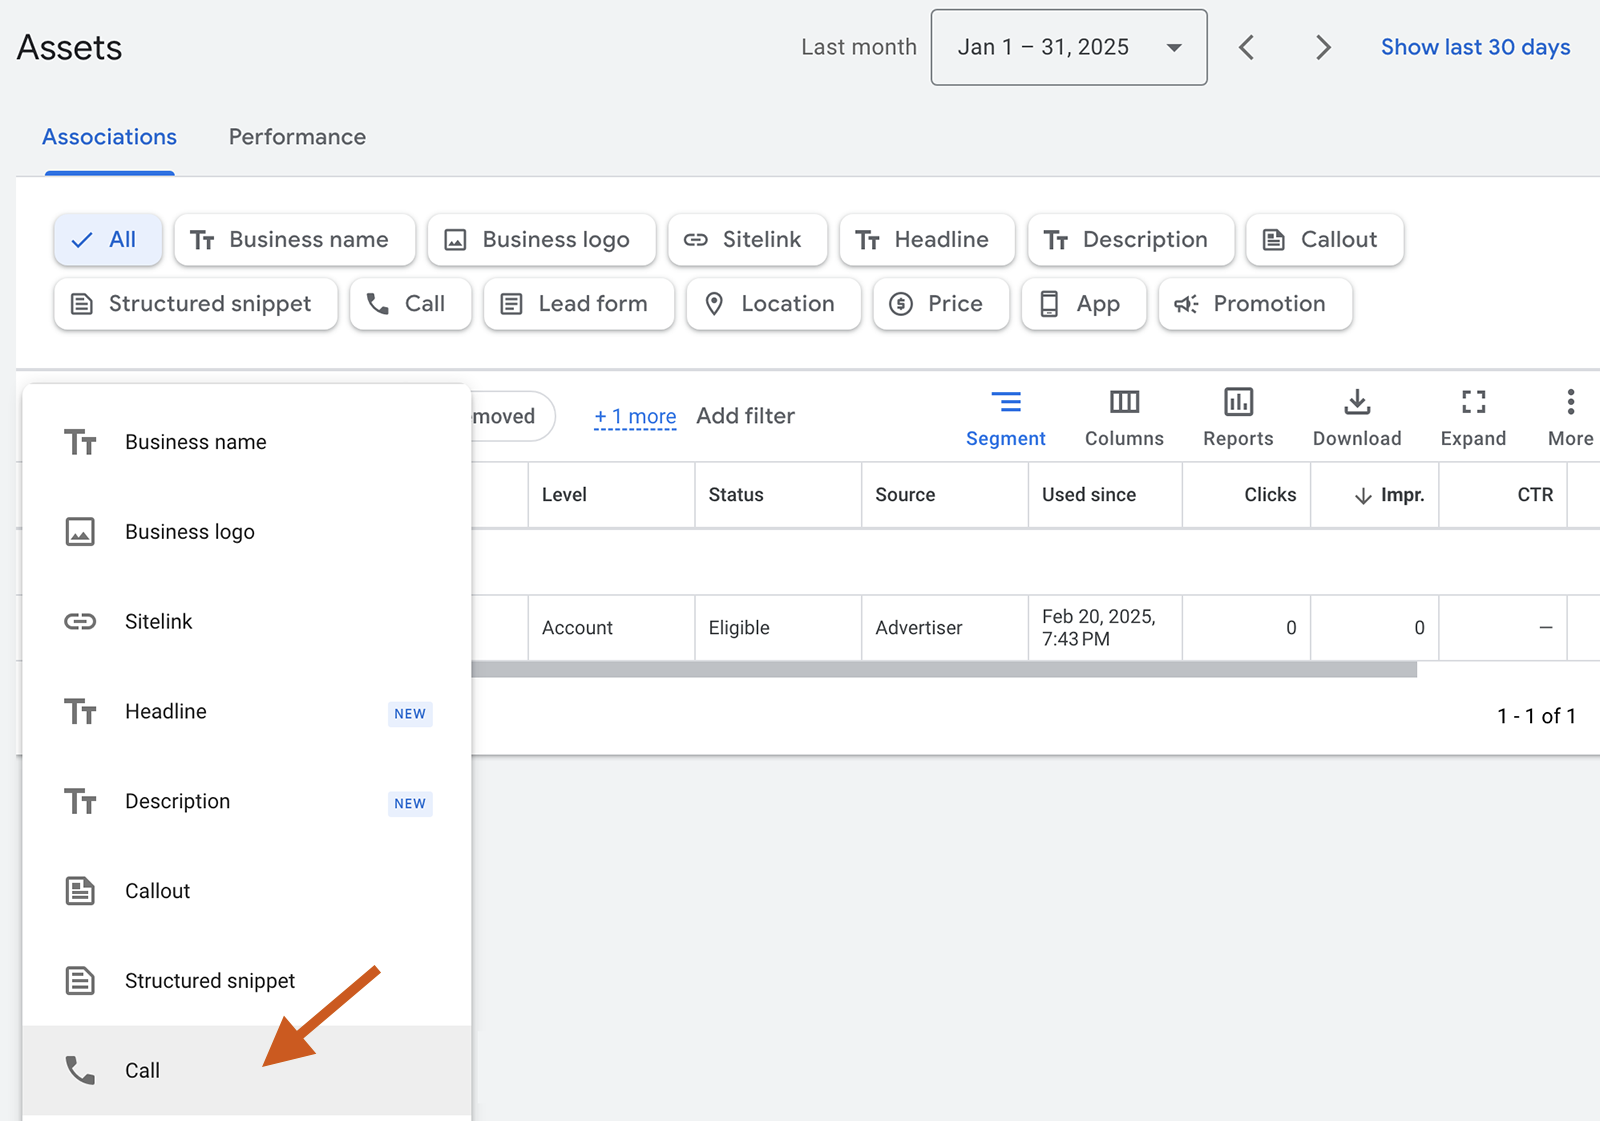Switch to the Associations tab

110,137
